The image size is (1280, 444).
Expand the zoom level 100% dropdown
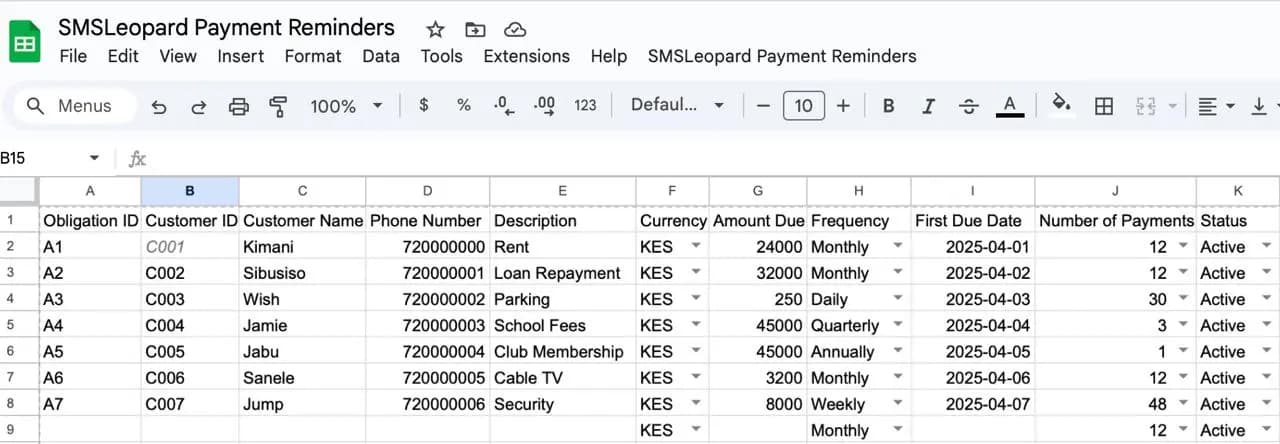346,106
